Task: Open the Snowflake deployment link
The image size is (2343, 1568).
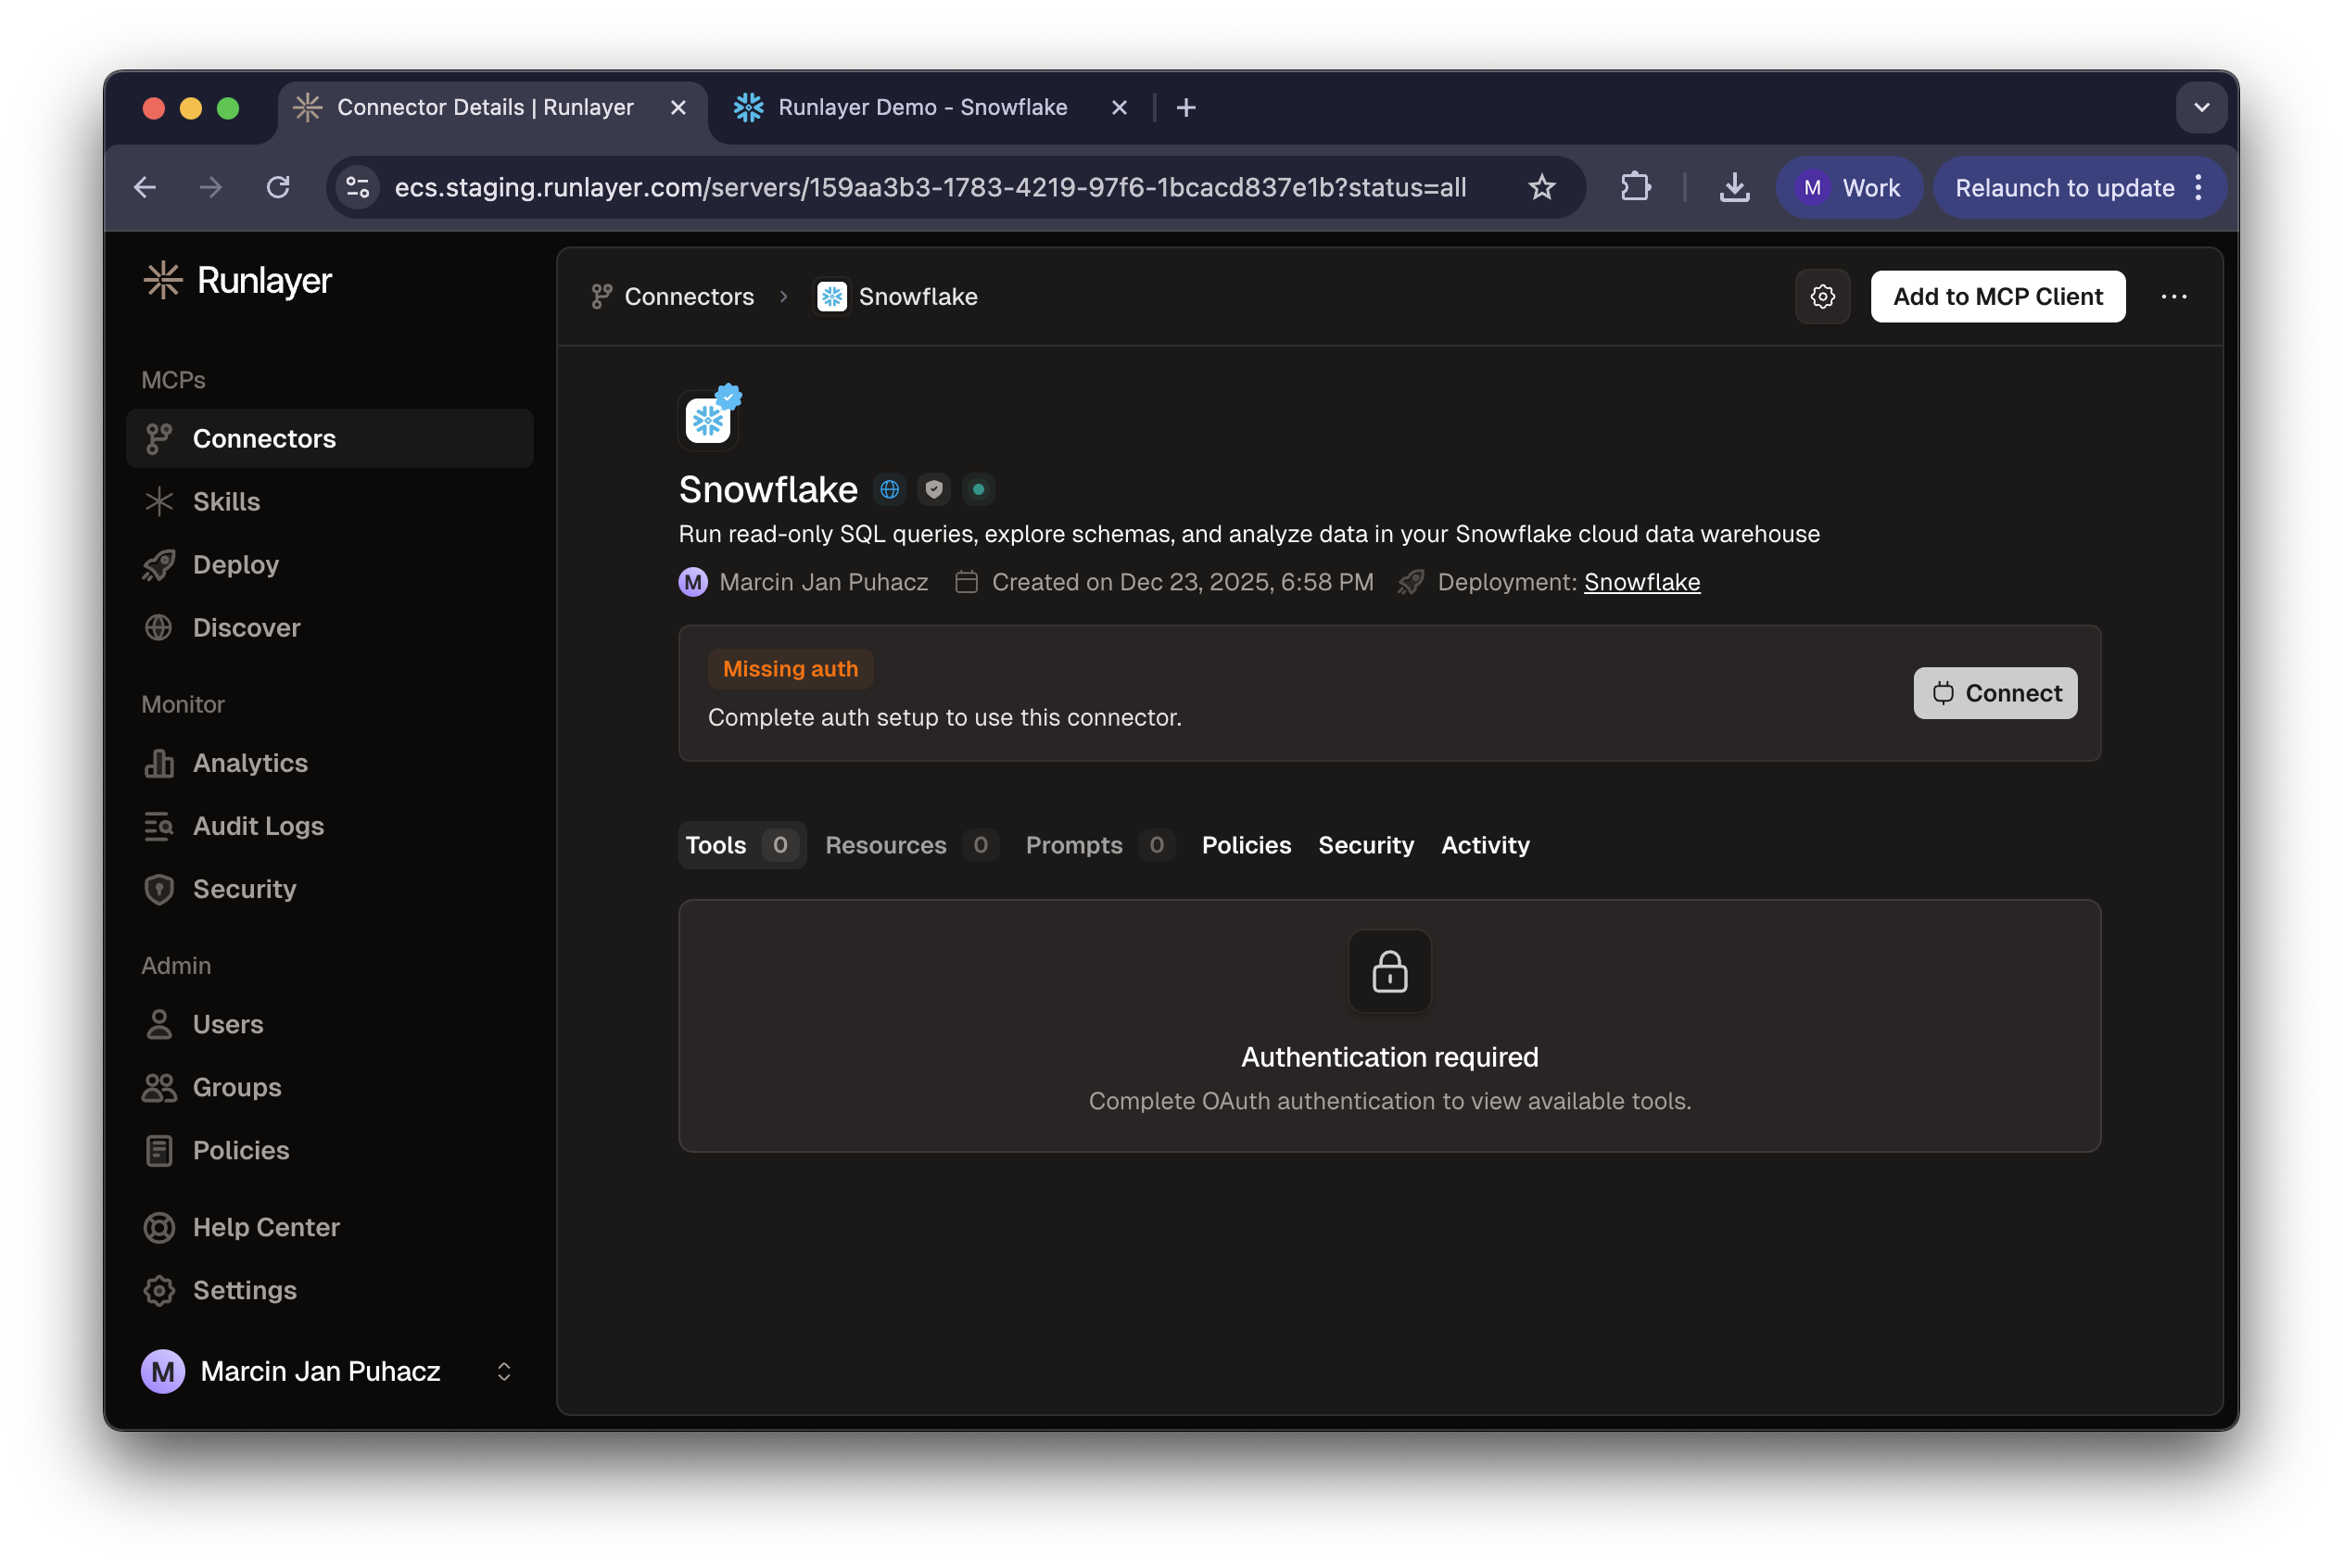Action: click(x=1641, y=582)
